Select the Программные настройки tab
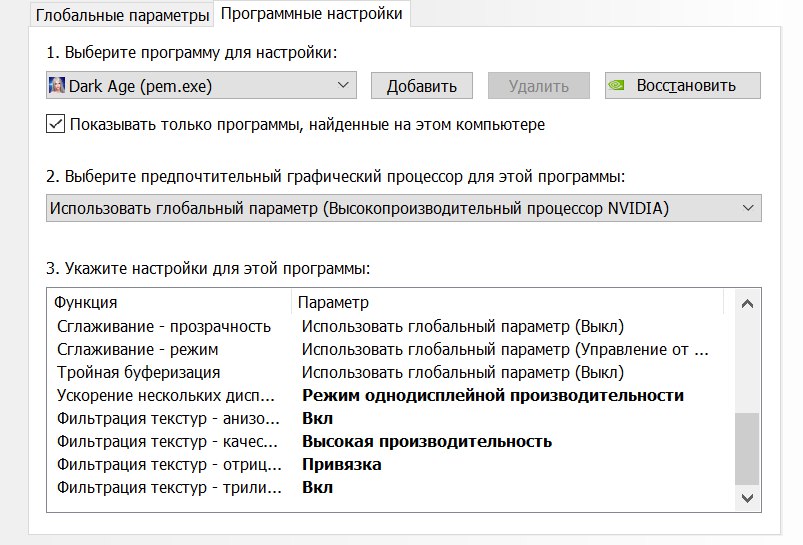This screenshot has width=803, height=545. (x=311, y=13)
